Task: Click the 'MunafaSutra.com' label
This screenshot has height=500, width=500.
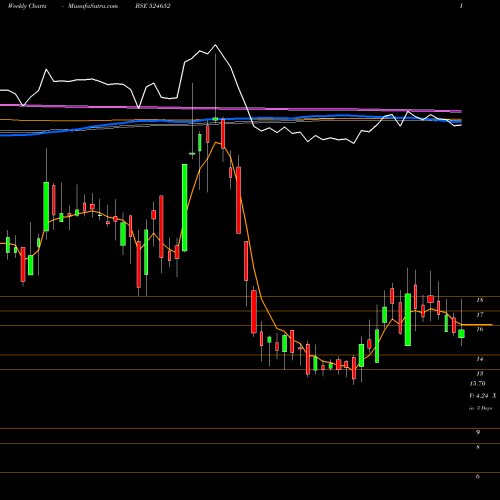Action: 93,6
